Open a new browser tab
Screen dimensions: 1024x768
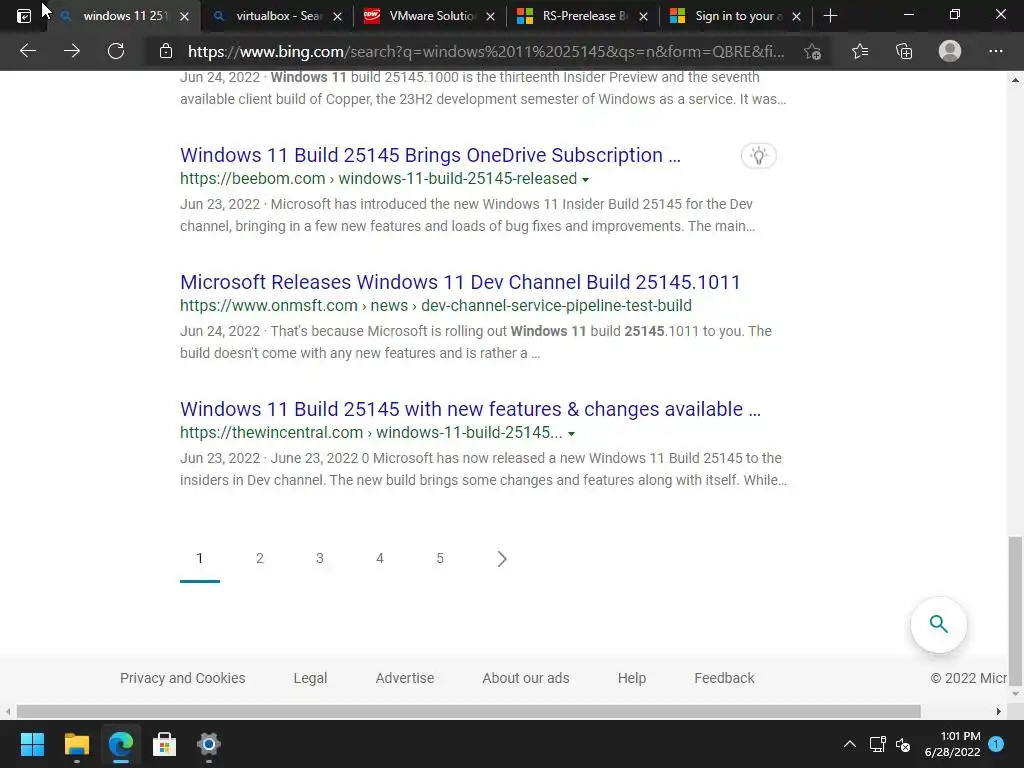point(830,16)
